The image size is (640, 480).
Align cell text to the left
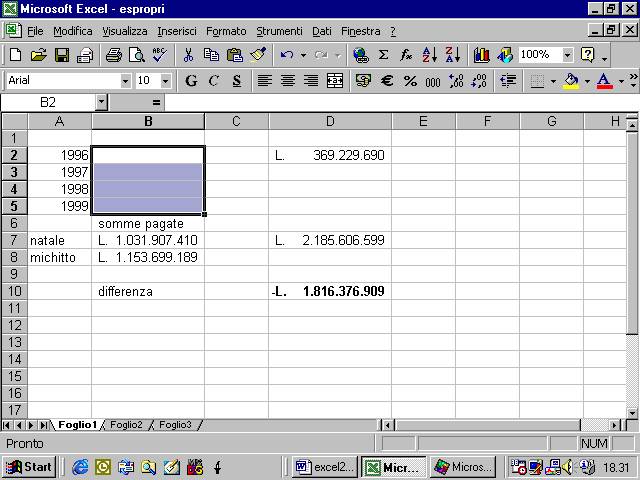pos(264,80)
